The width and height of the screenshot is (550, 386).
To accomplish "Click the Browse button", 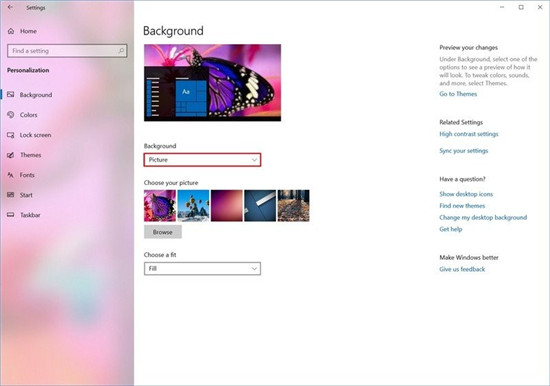I will click(163, 232).
